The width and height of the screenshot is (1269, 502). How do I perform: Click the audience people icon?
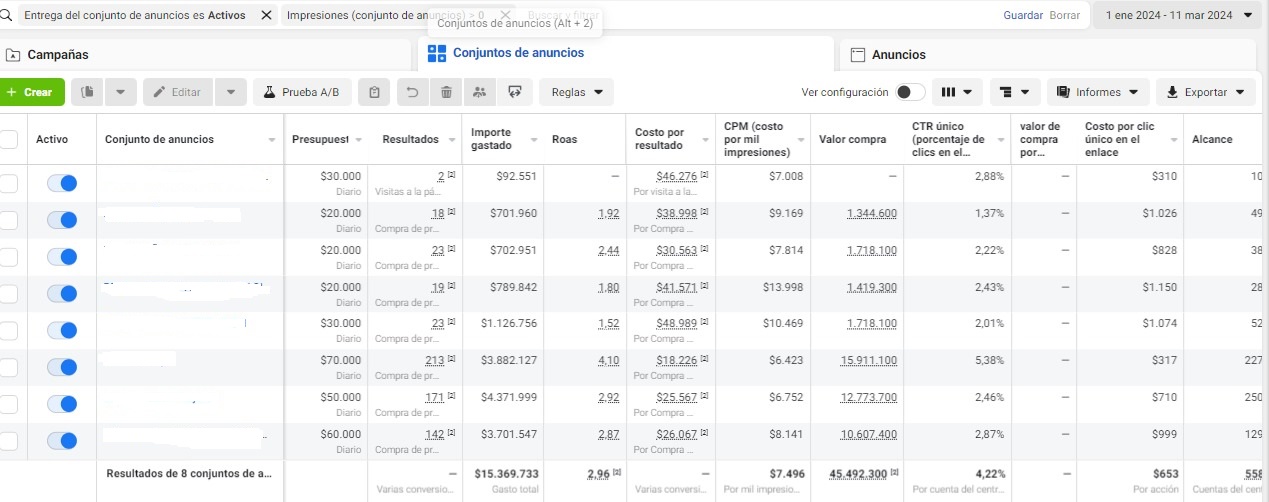(x=480, y=92)
